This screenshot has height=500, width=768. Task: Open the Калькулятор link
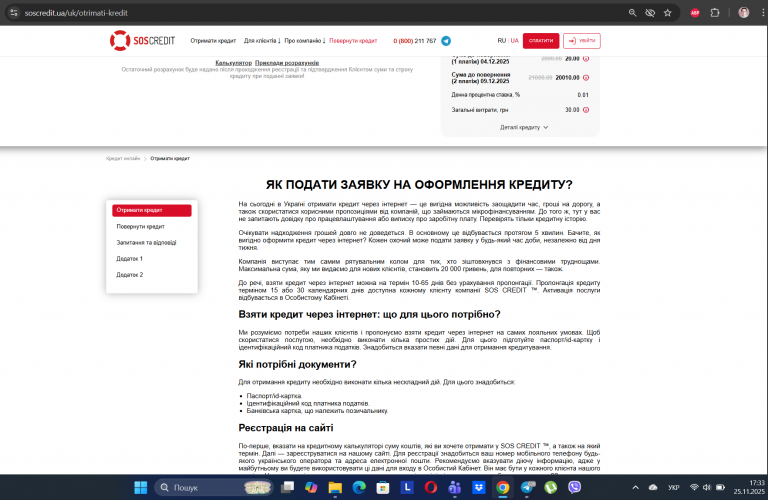tap(234, 63)
